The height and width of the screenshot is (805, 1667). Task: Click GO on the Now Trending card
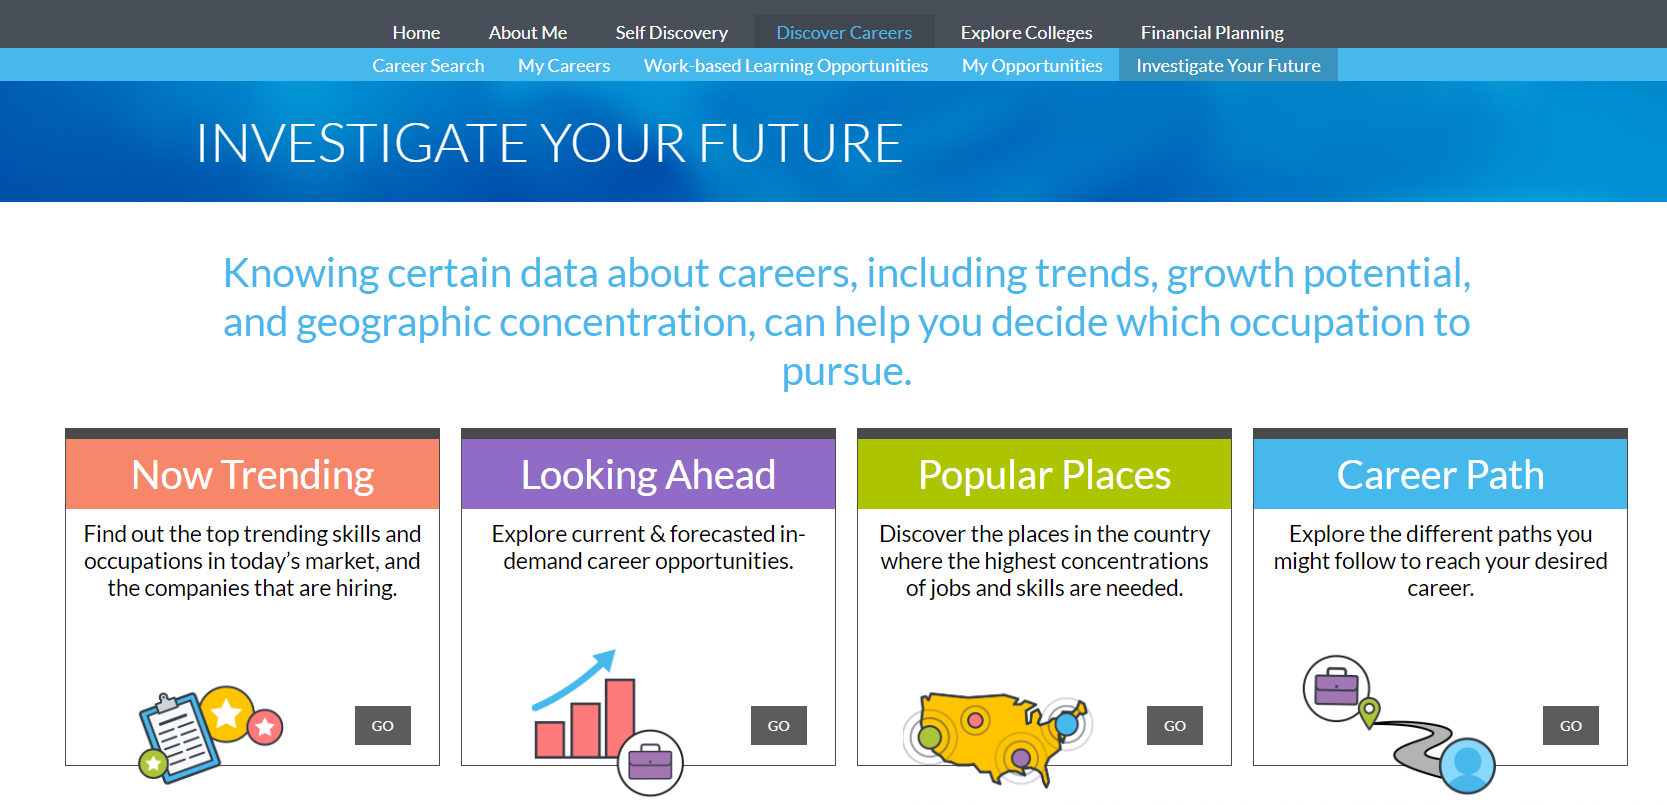coord(382,725)
